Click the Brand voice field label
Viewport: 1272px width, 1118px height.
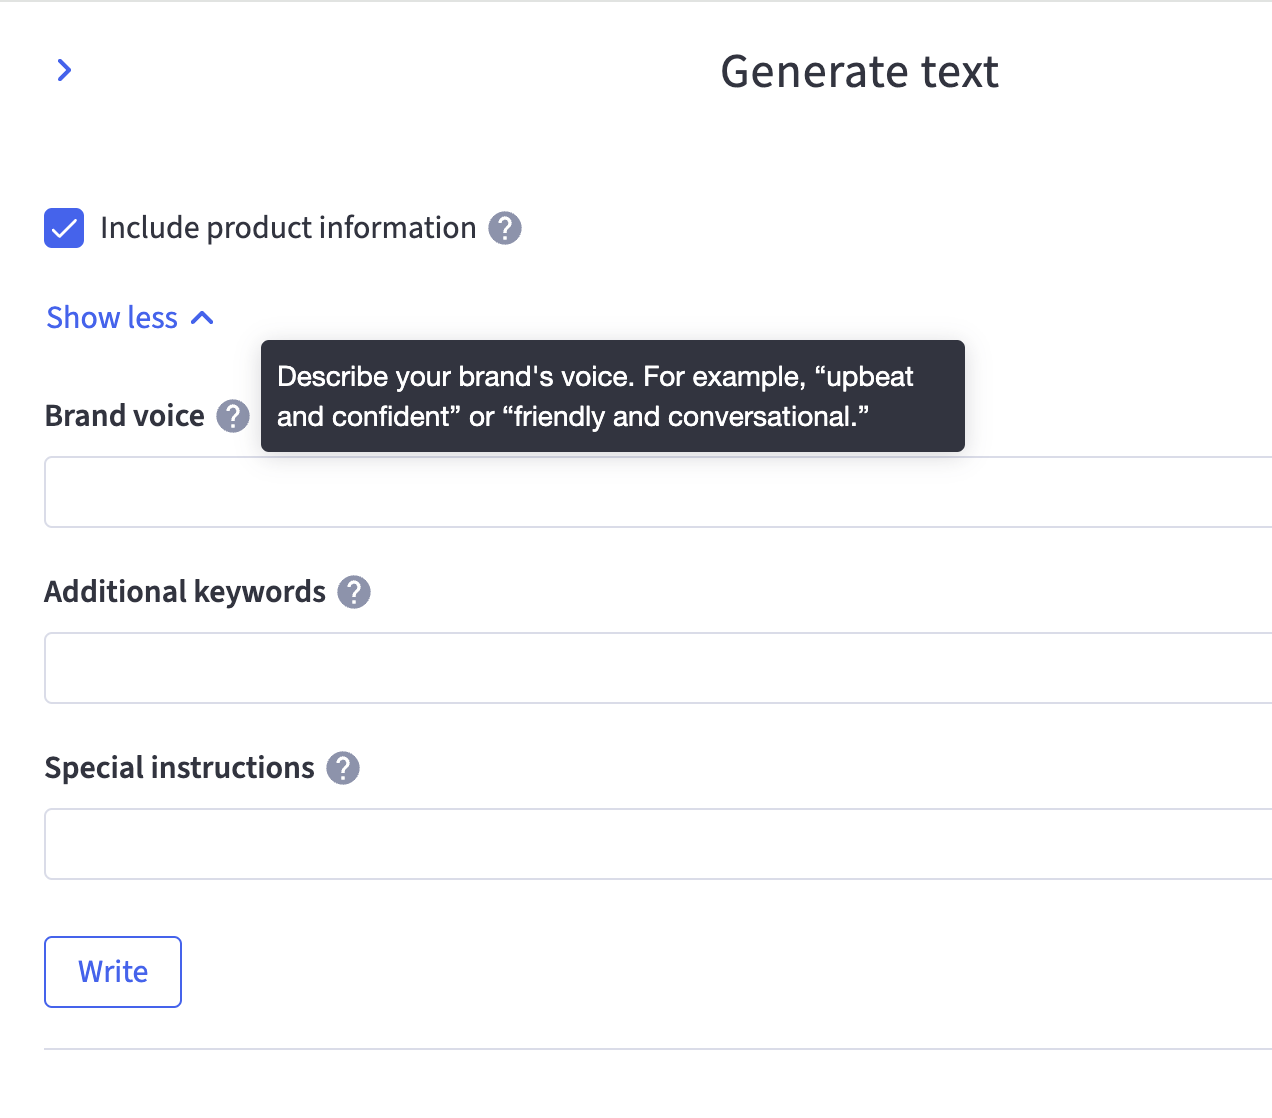[x=125, y=416]
